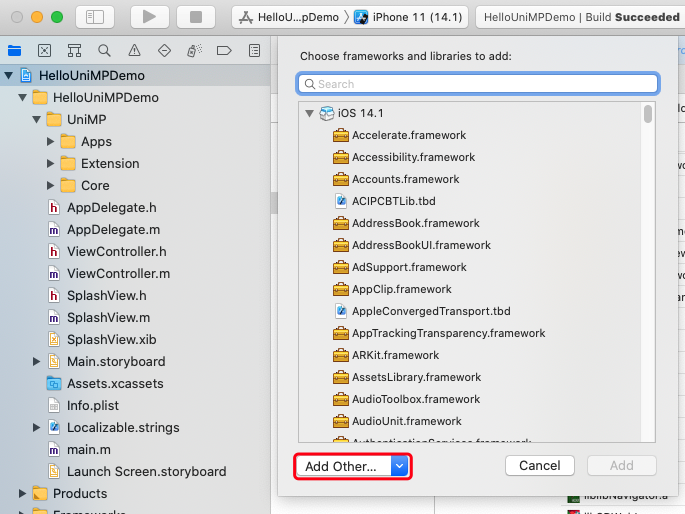Viewport: 685px width, 514px height.
Task: Open the Test navigator diamond icon
Action: (164, 51)
